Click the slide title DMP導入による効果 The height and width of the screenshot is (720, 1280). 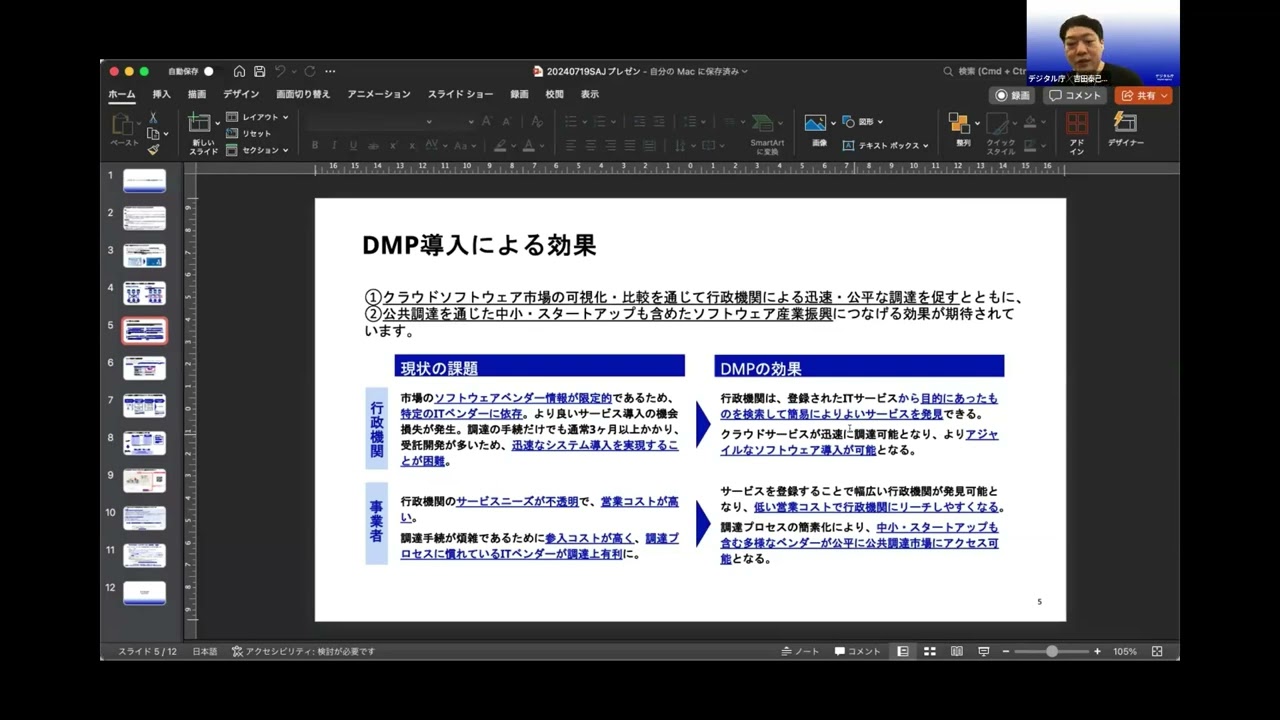479,245
